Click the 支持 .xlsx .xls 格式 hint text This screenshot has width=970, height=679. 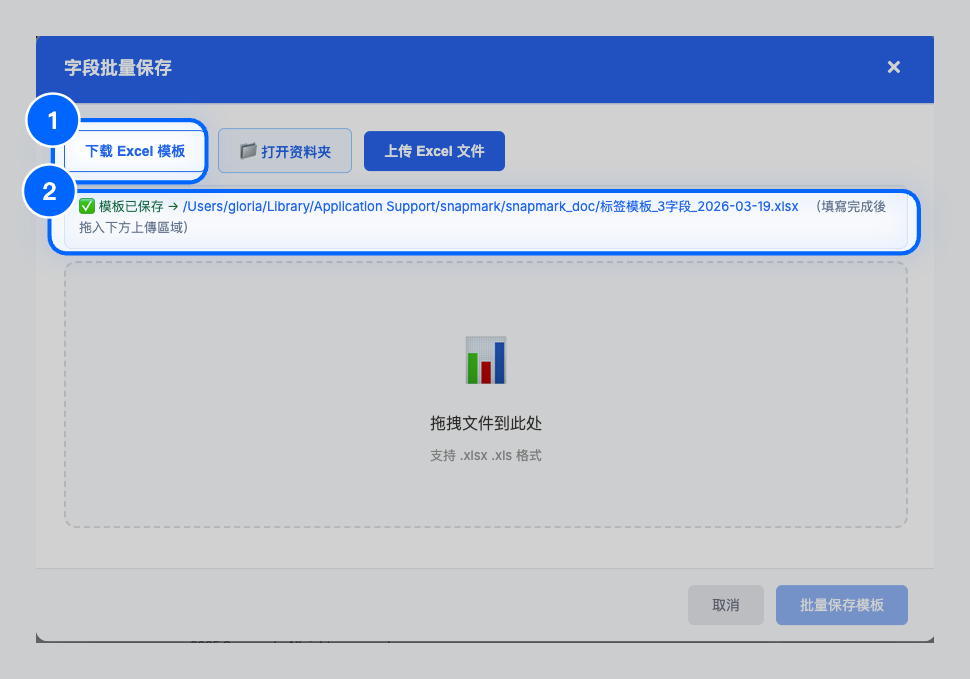coord(485,454)
